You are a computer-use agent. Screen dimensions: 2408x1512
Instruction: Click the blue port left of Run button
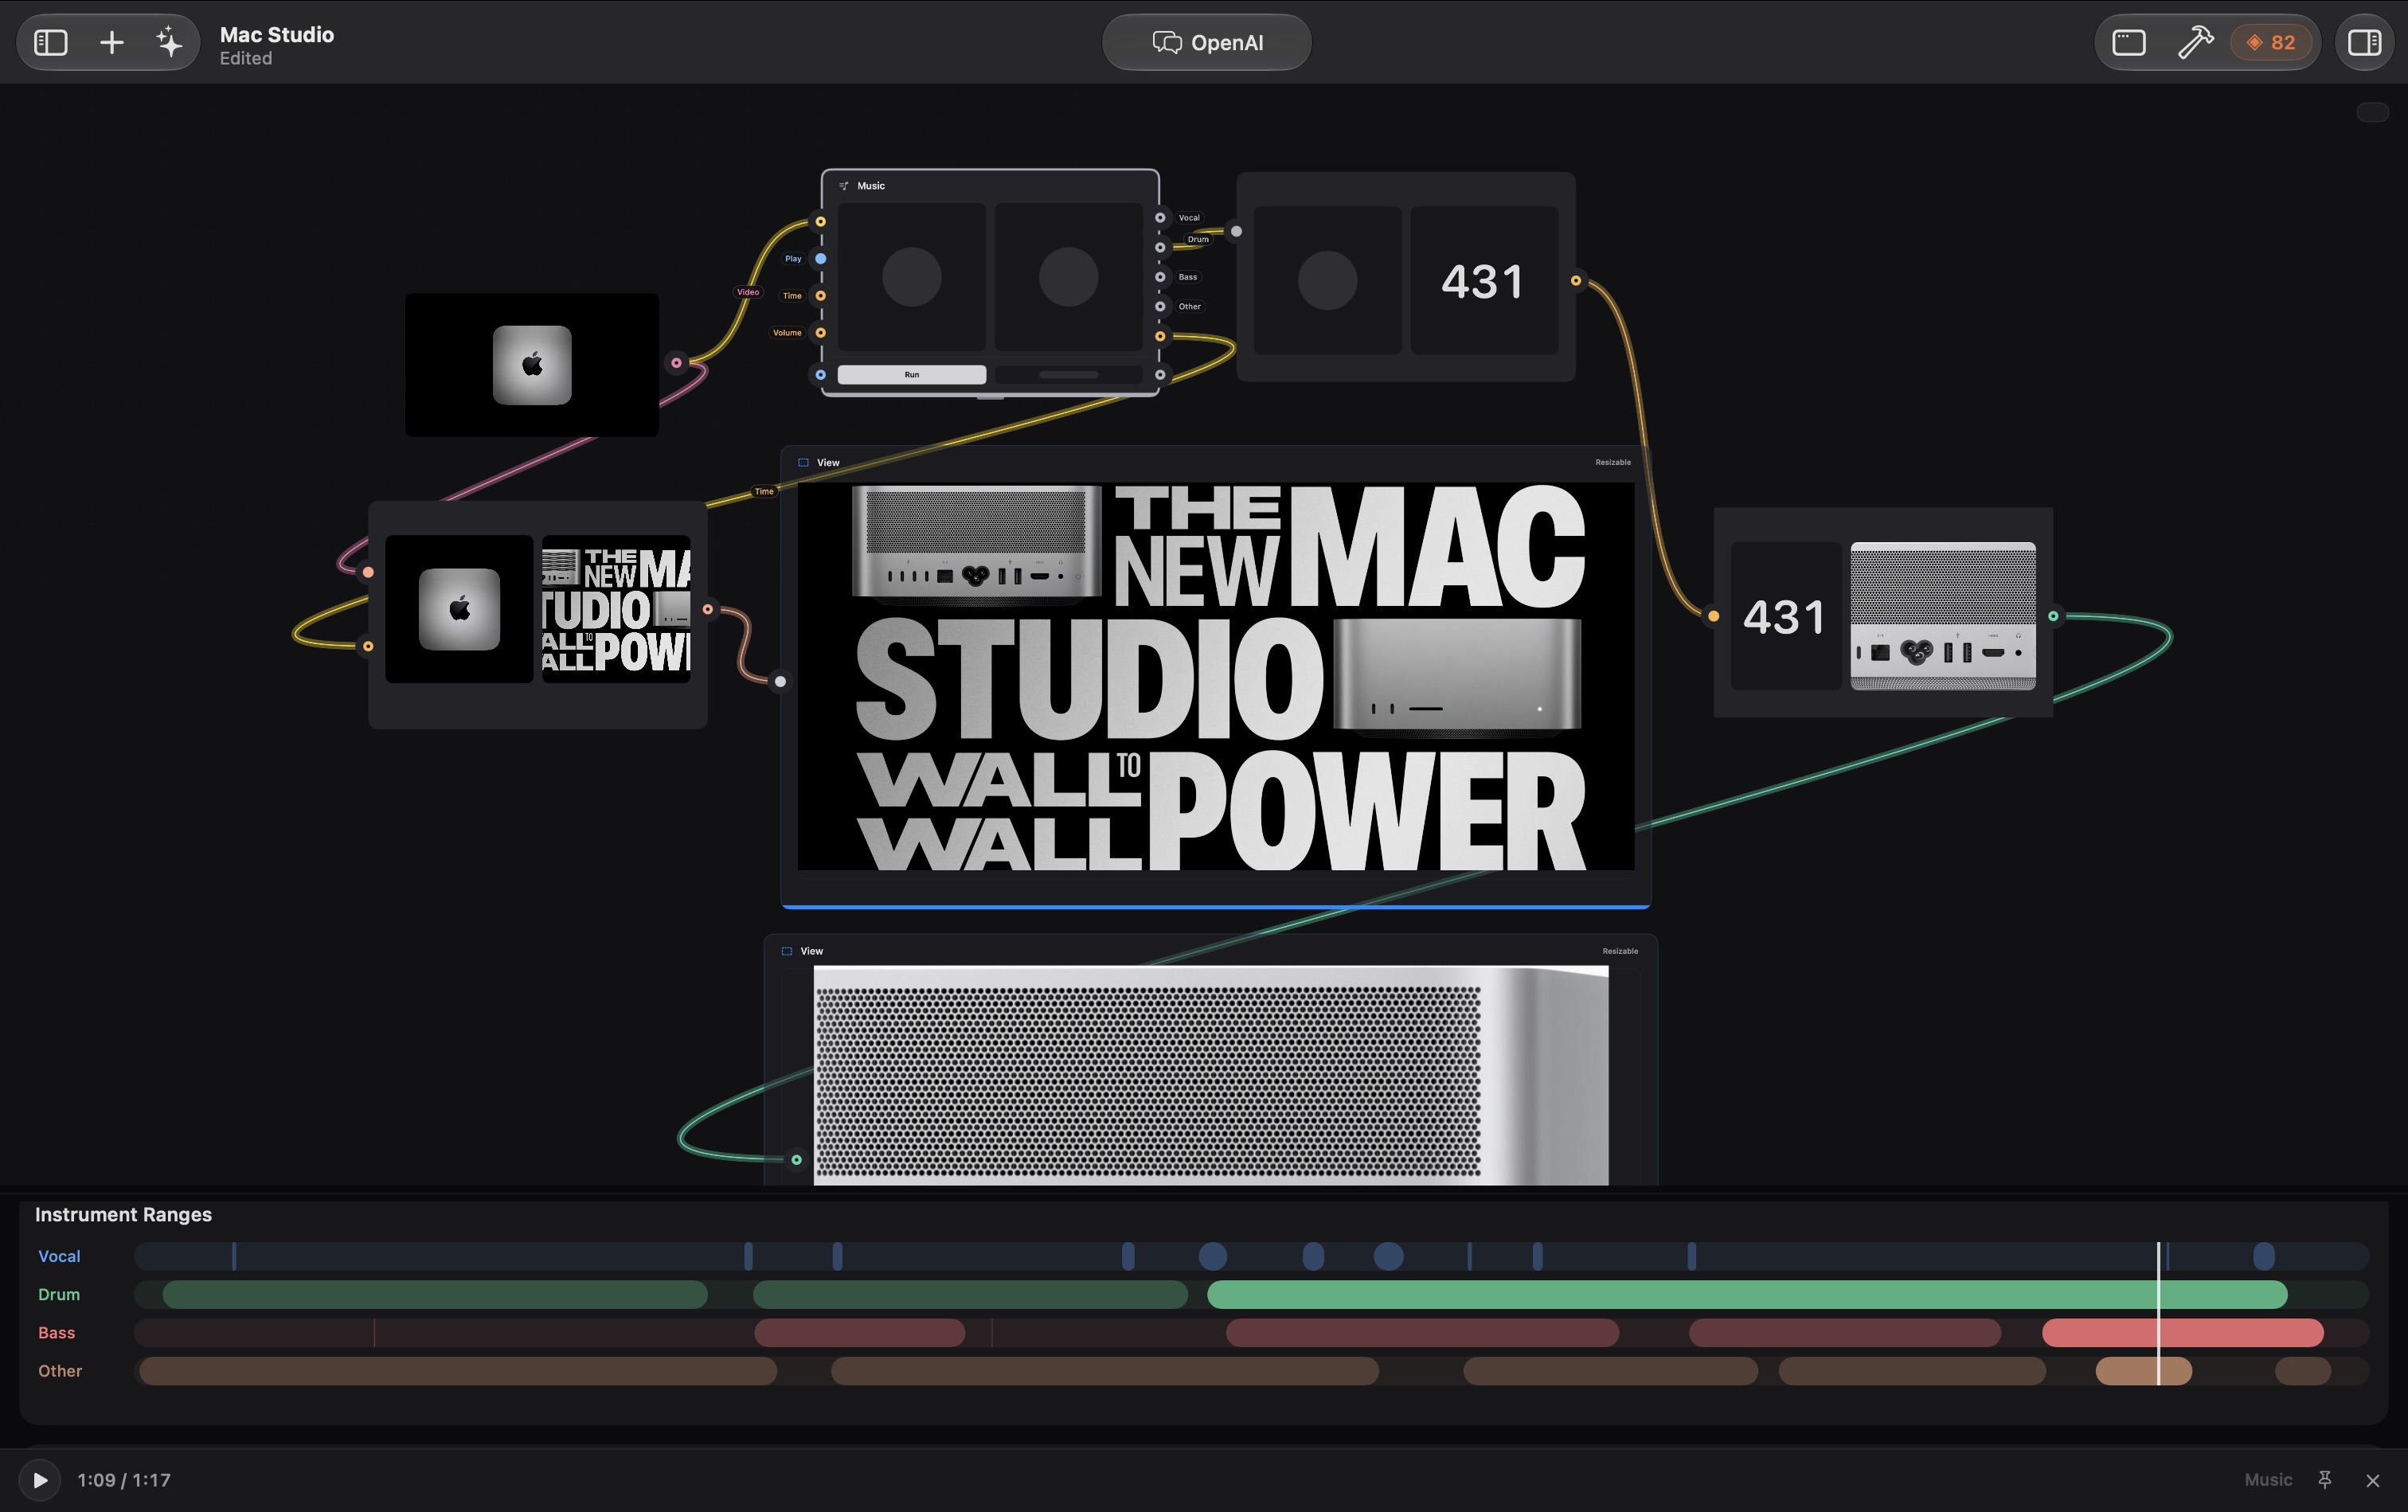pos(820,375)
